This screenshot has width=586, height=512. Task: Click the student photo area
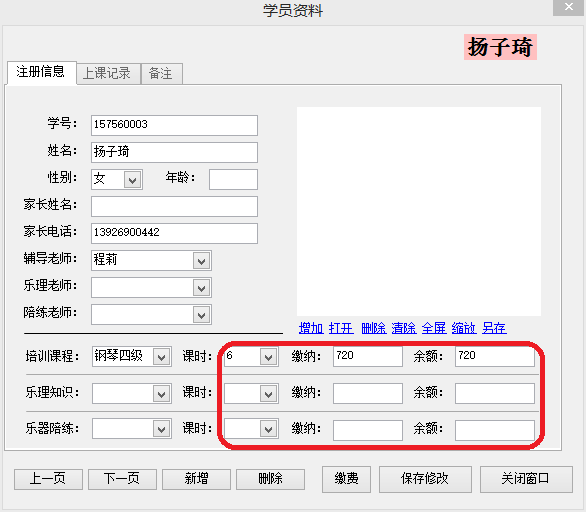click(x=419, y=212)
